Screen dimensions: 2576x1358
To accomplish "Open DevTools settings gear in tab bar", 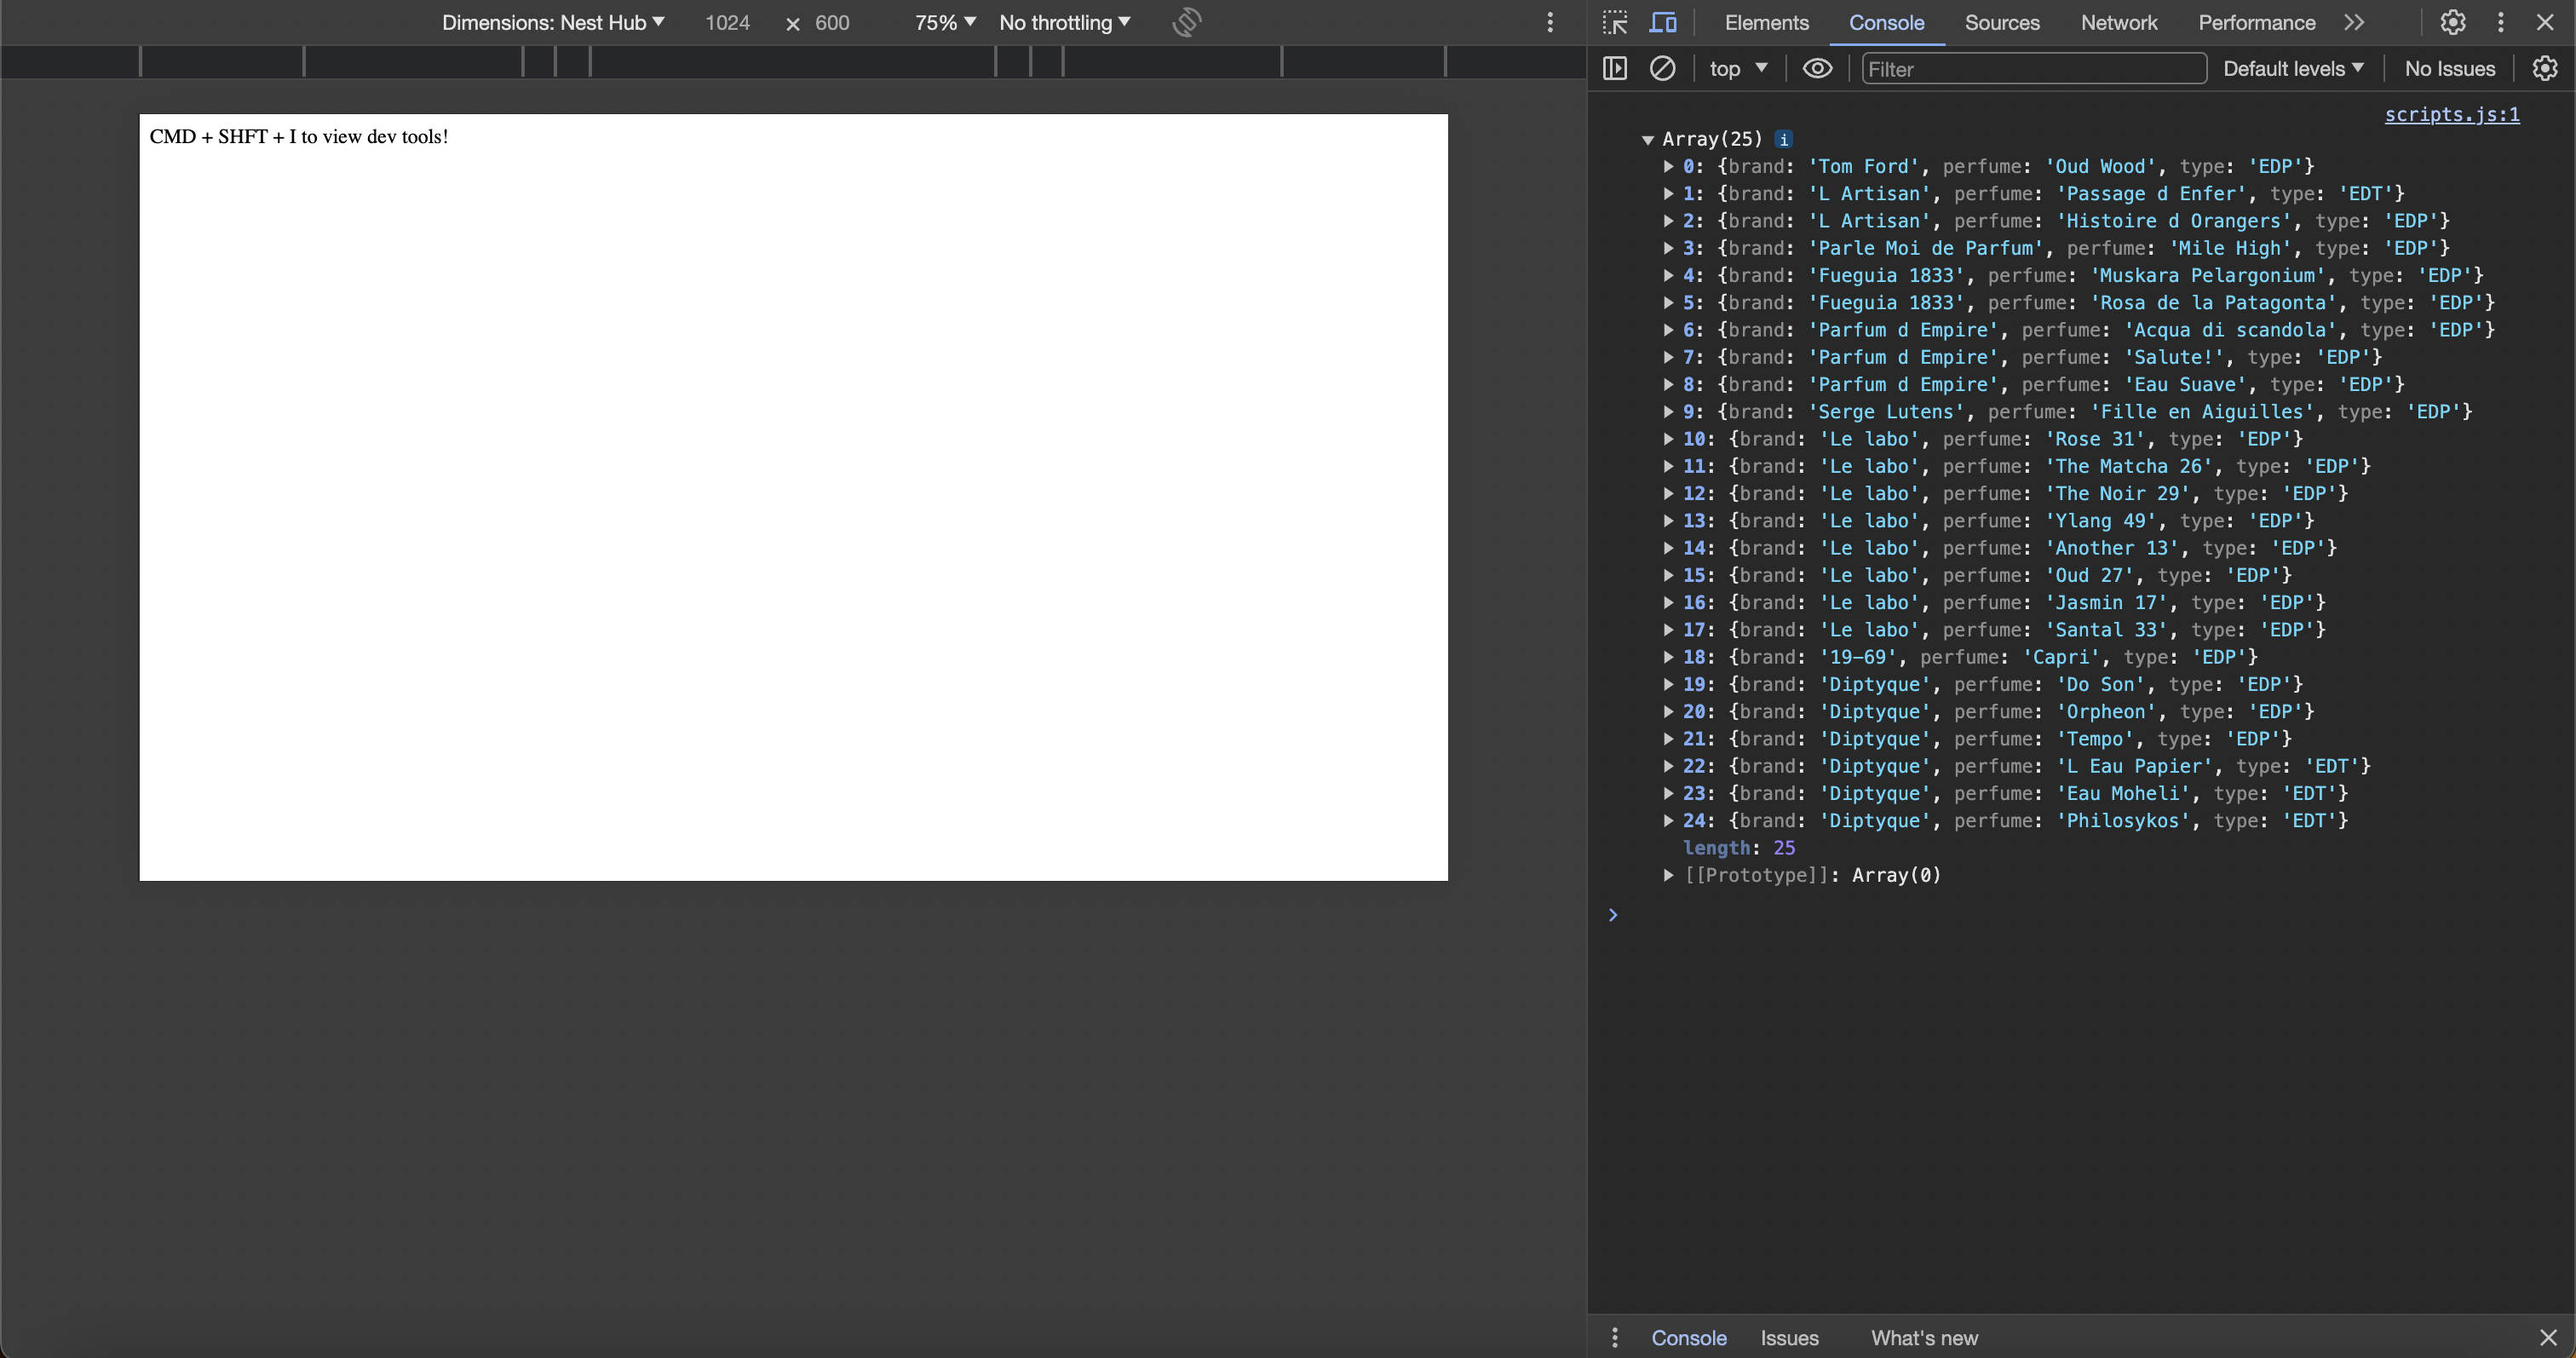I will 2452,22.
